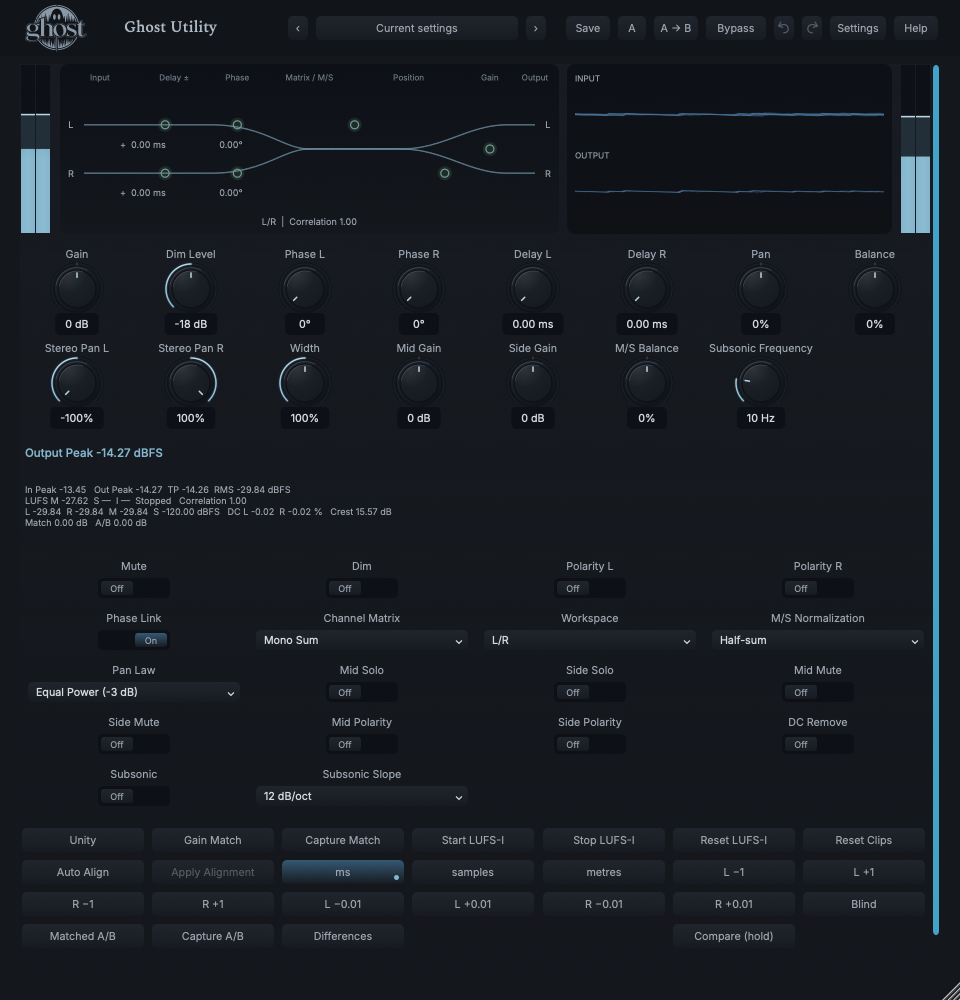Click the Gain Match button

pyautogui.click(x=212, y=840)
